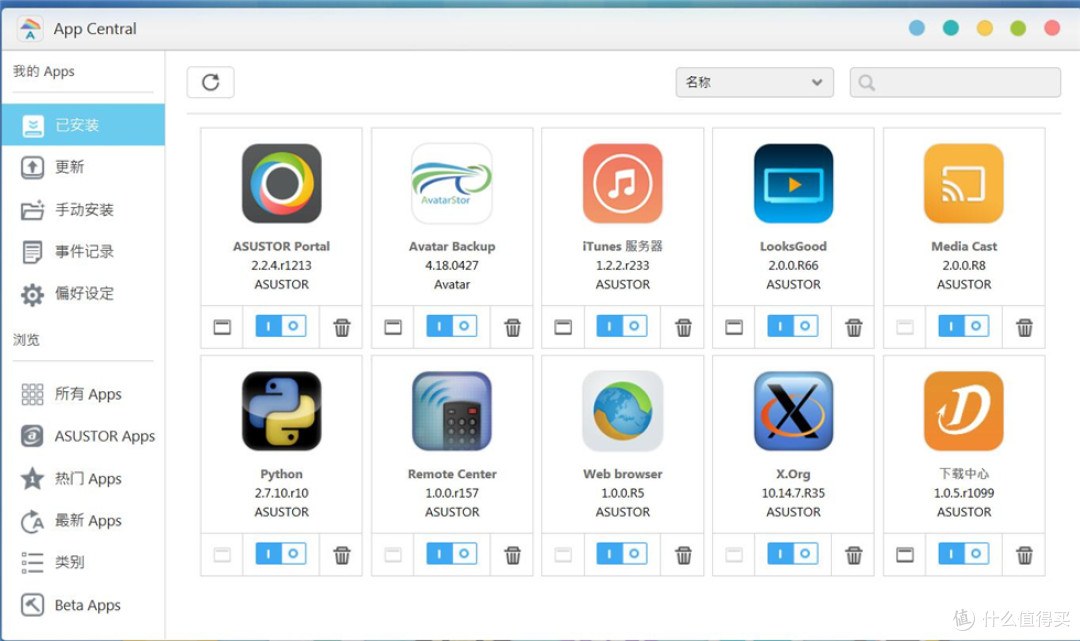Browse 最新 Apps category
Image resolution: width=1080 pixels, height=641 pixels.
83,521
